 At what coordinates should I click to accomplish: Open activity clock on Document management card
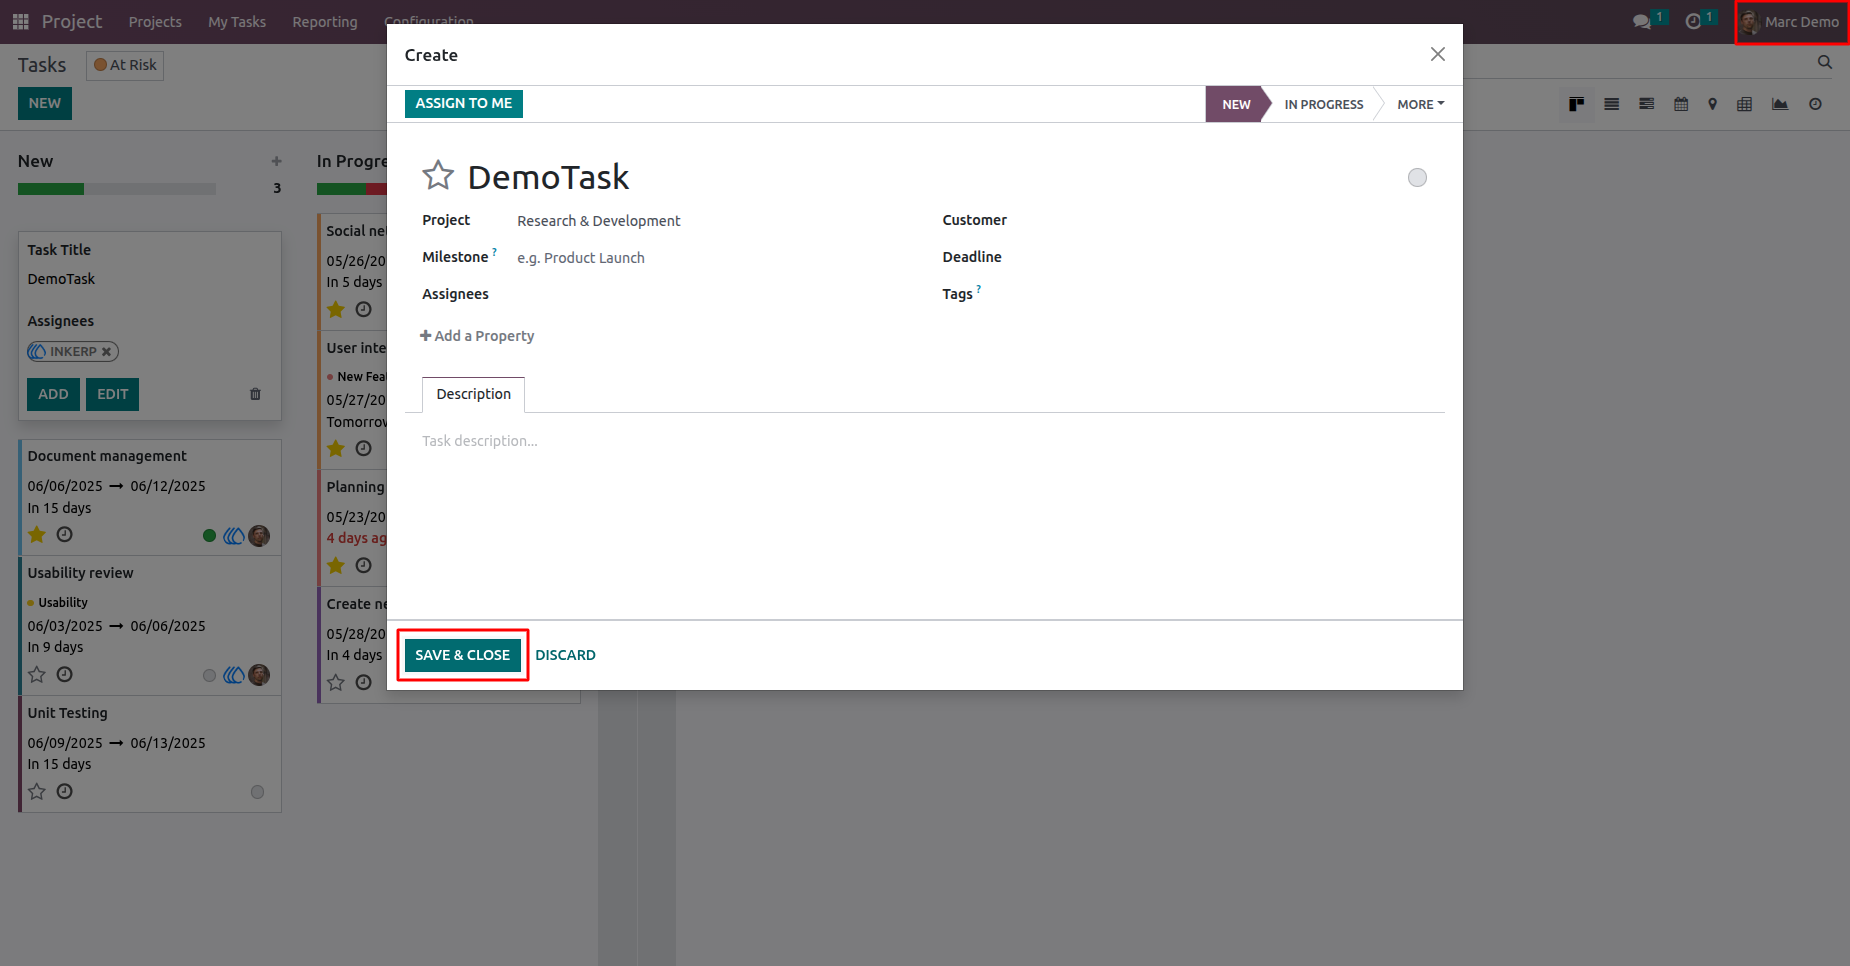coord(64,535)
